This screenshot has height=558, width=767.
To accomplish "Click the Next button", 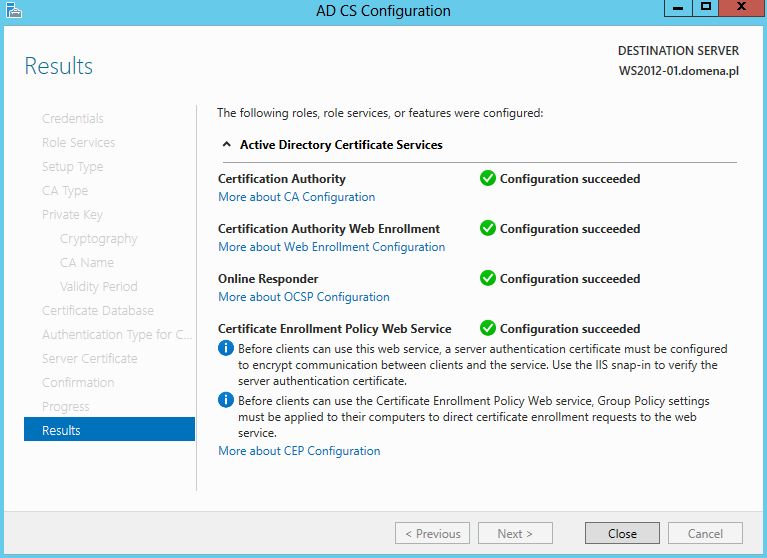I will click(515, 534).
